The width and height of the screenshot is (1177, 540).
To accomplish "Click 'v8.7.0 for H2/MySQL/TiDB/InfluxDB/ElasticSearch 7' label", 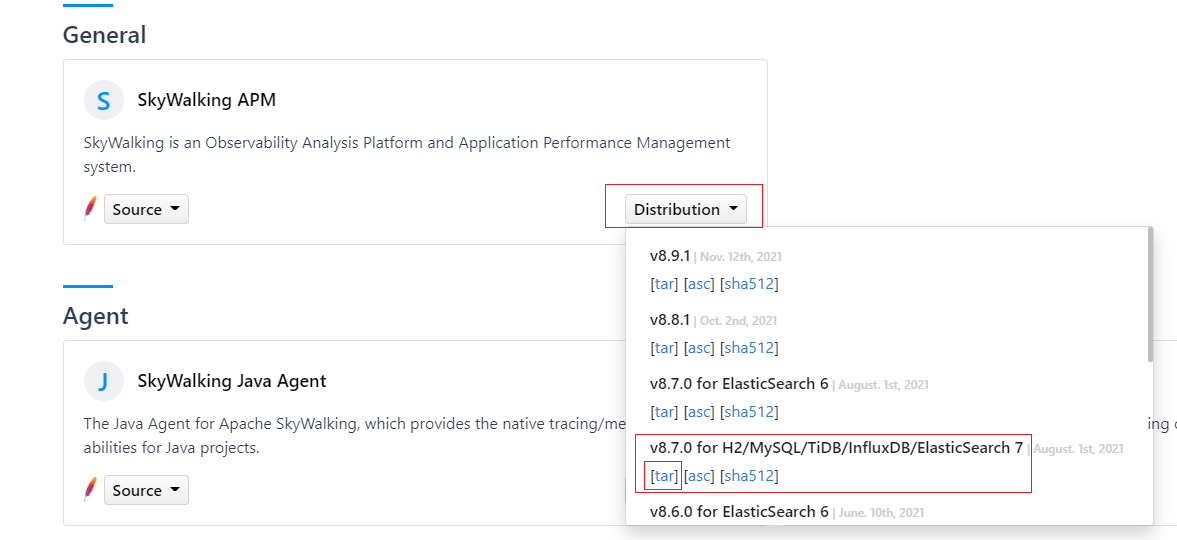I will [x=836, y=448].
